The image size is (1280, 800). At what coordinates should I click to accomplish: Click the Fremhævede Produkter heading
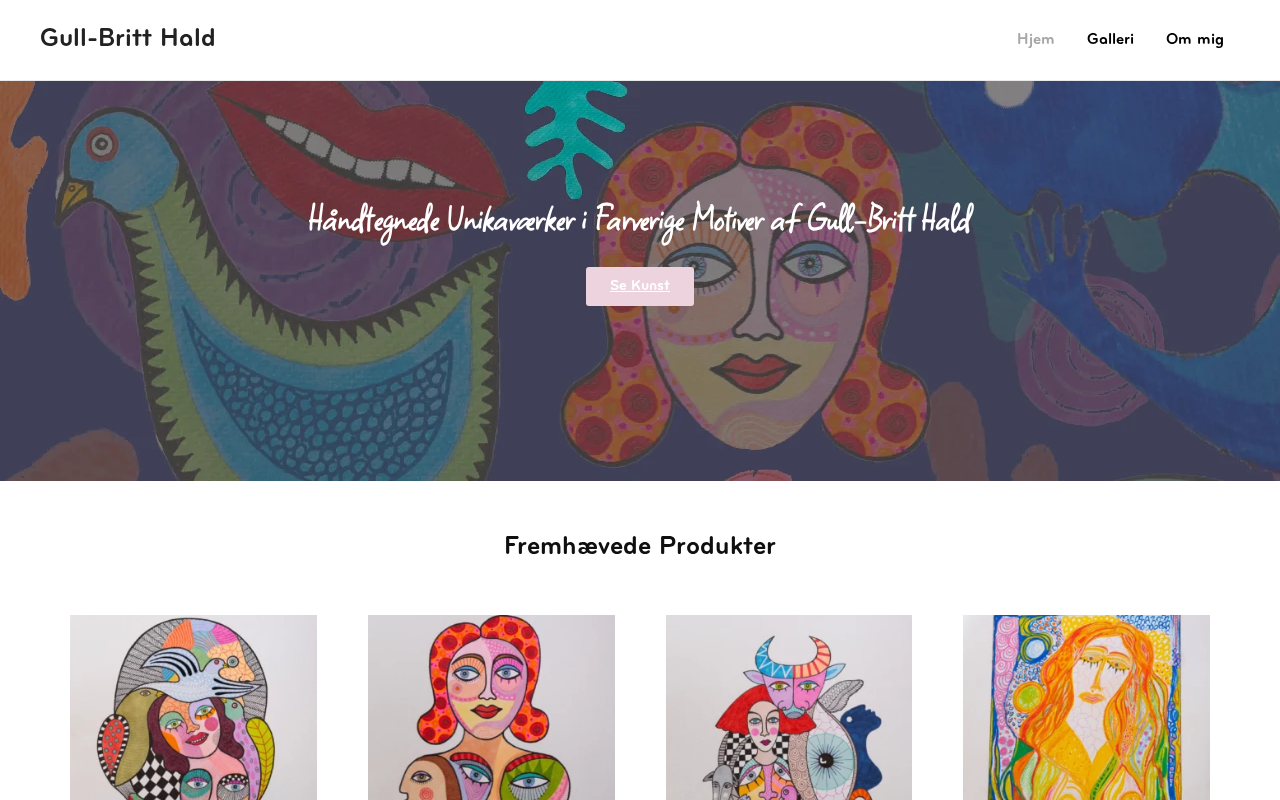pyautogui.click(x=640, y=546)
